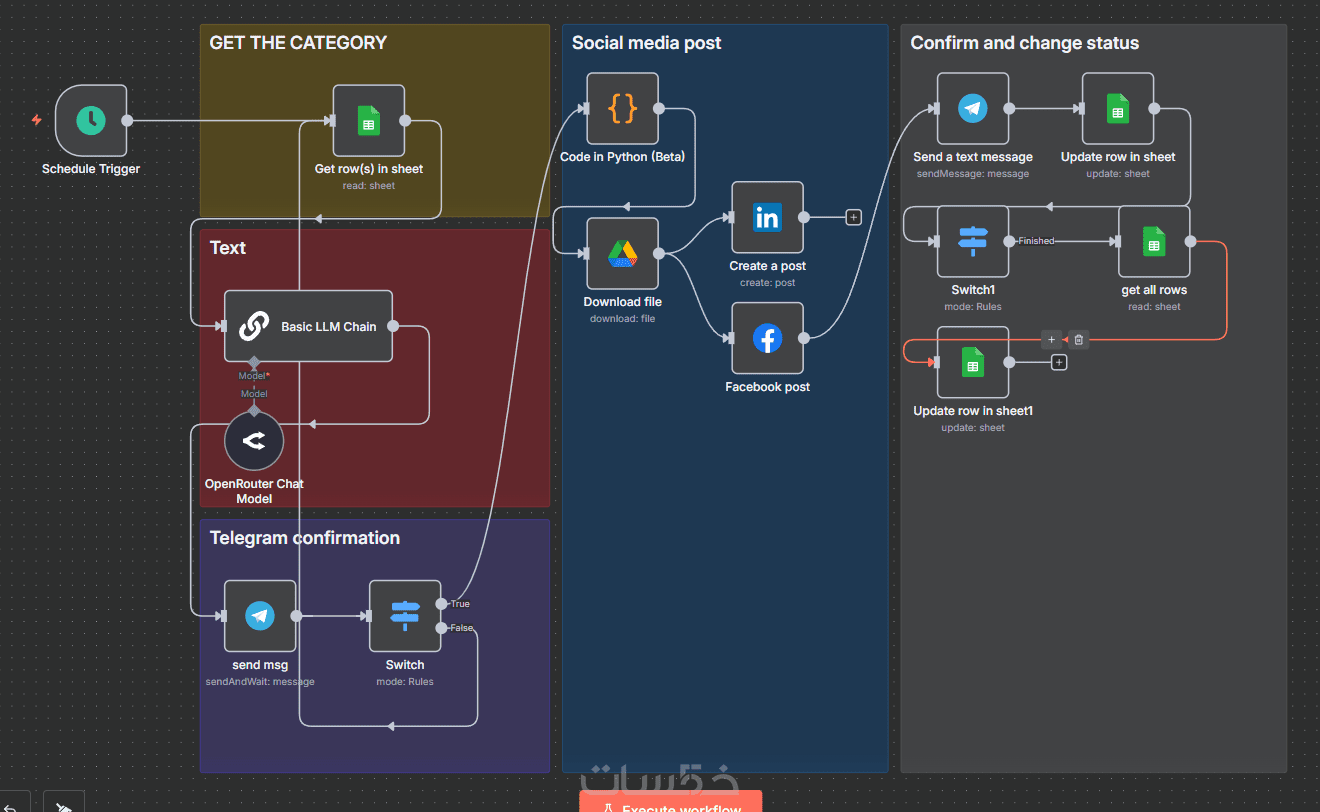Open the Facebook post node
Screen dimensions: 1320x812
[x=767, y=338]
